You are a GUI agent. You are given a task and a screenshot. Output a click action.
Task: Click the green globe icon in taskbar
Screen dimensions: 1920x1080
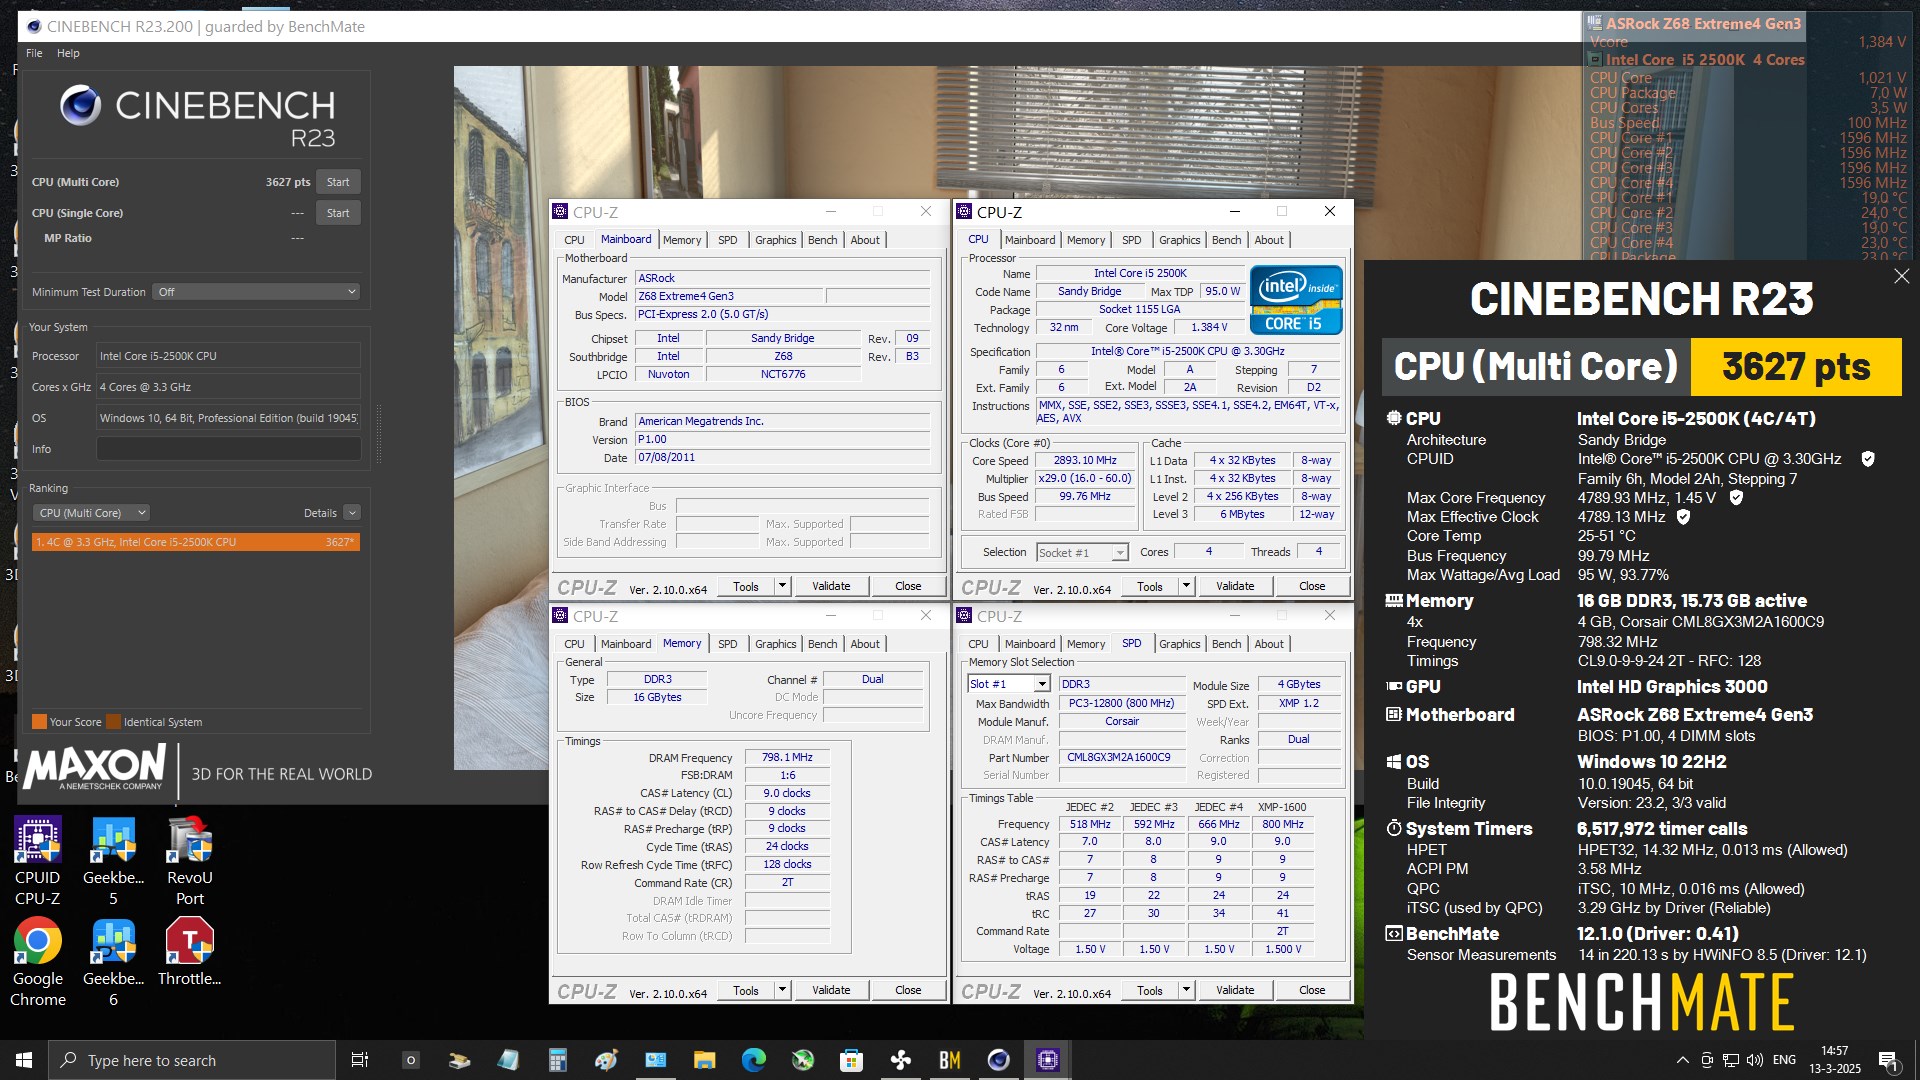pyautogui.click(x=802, y=1060)
